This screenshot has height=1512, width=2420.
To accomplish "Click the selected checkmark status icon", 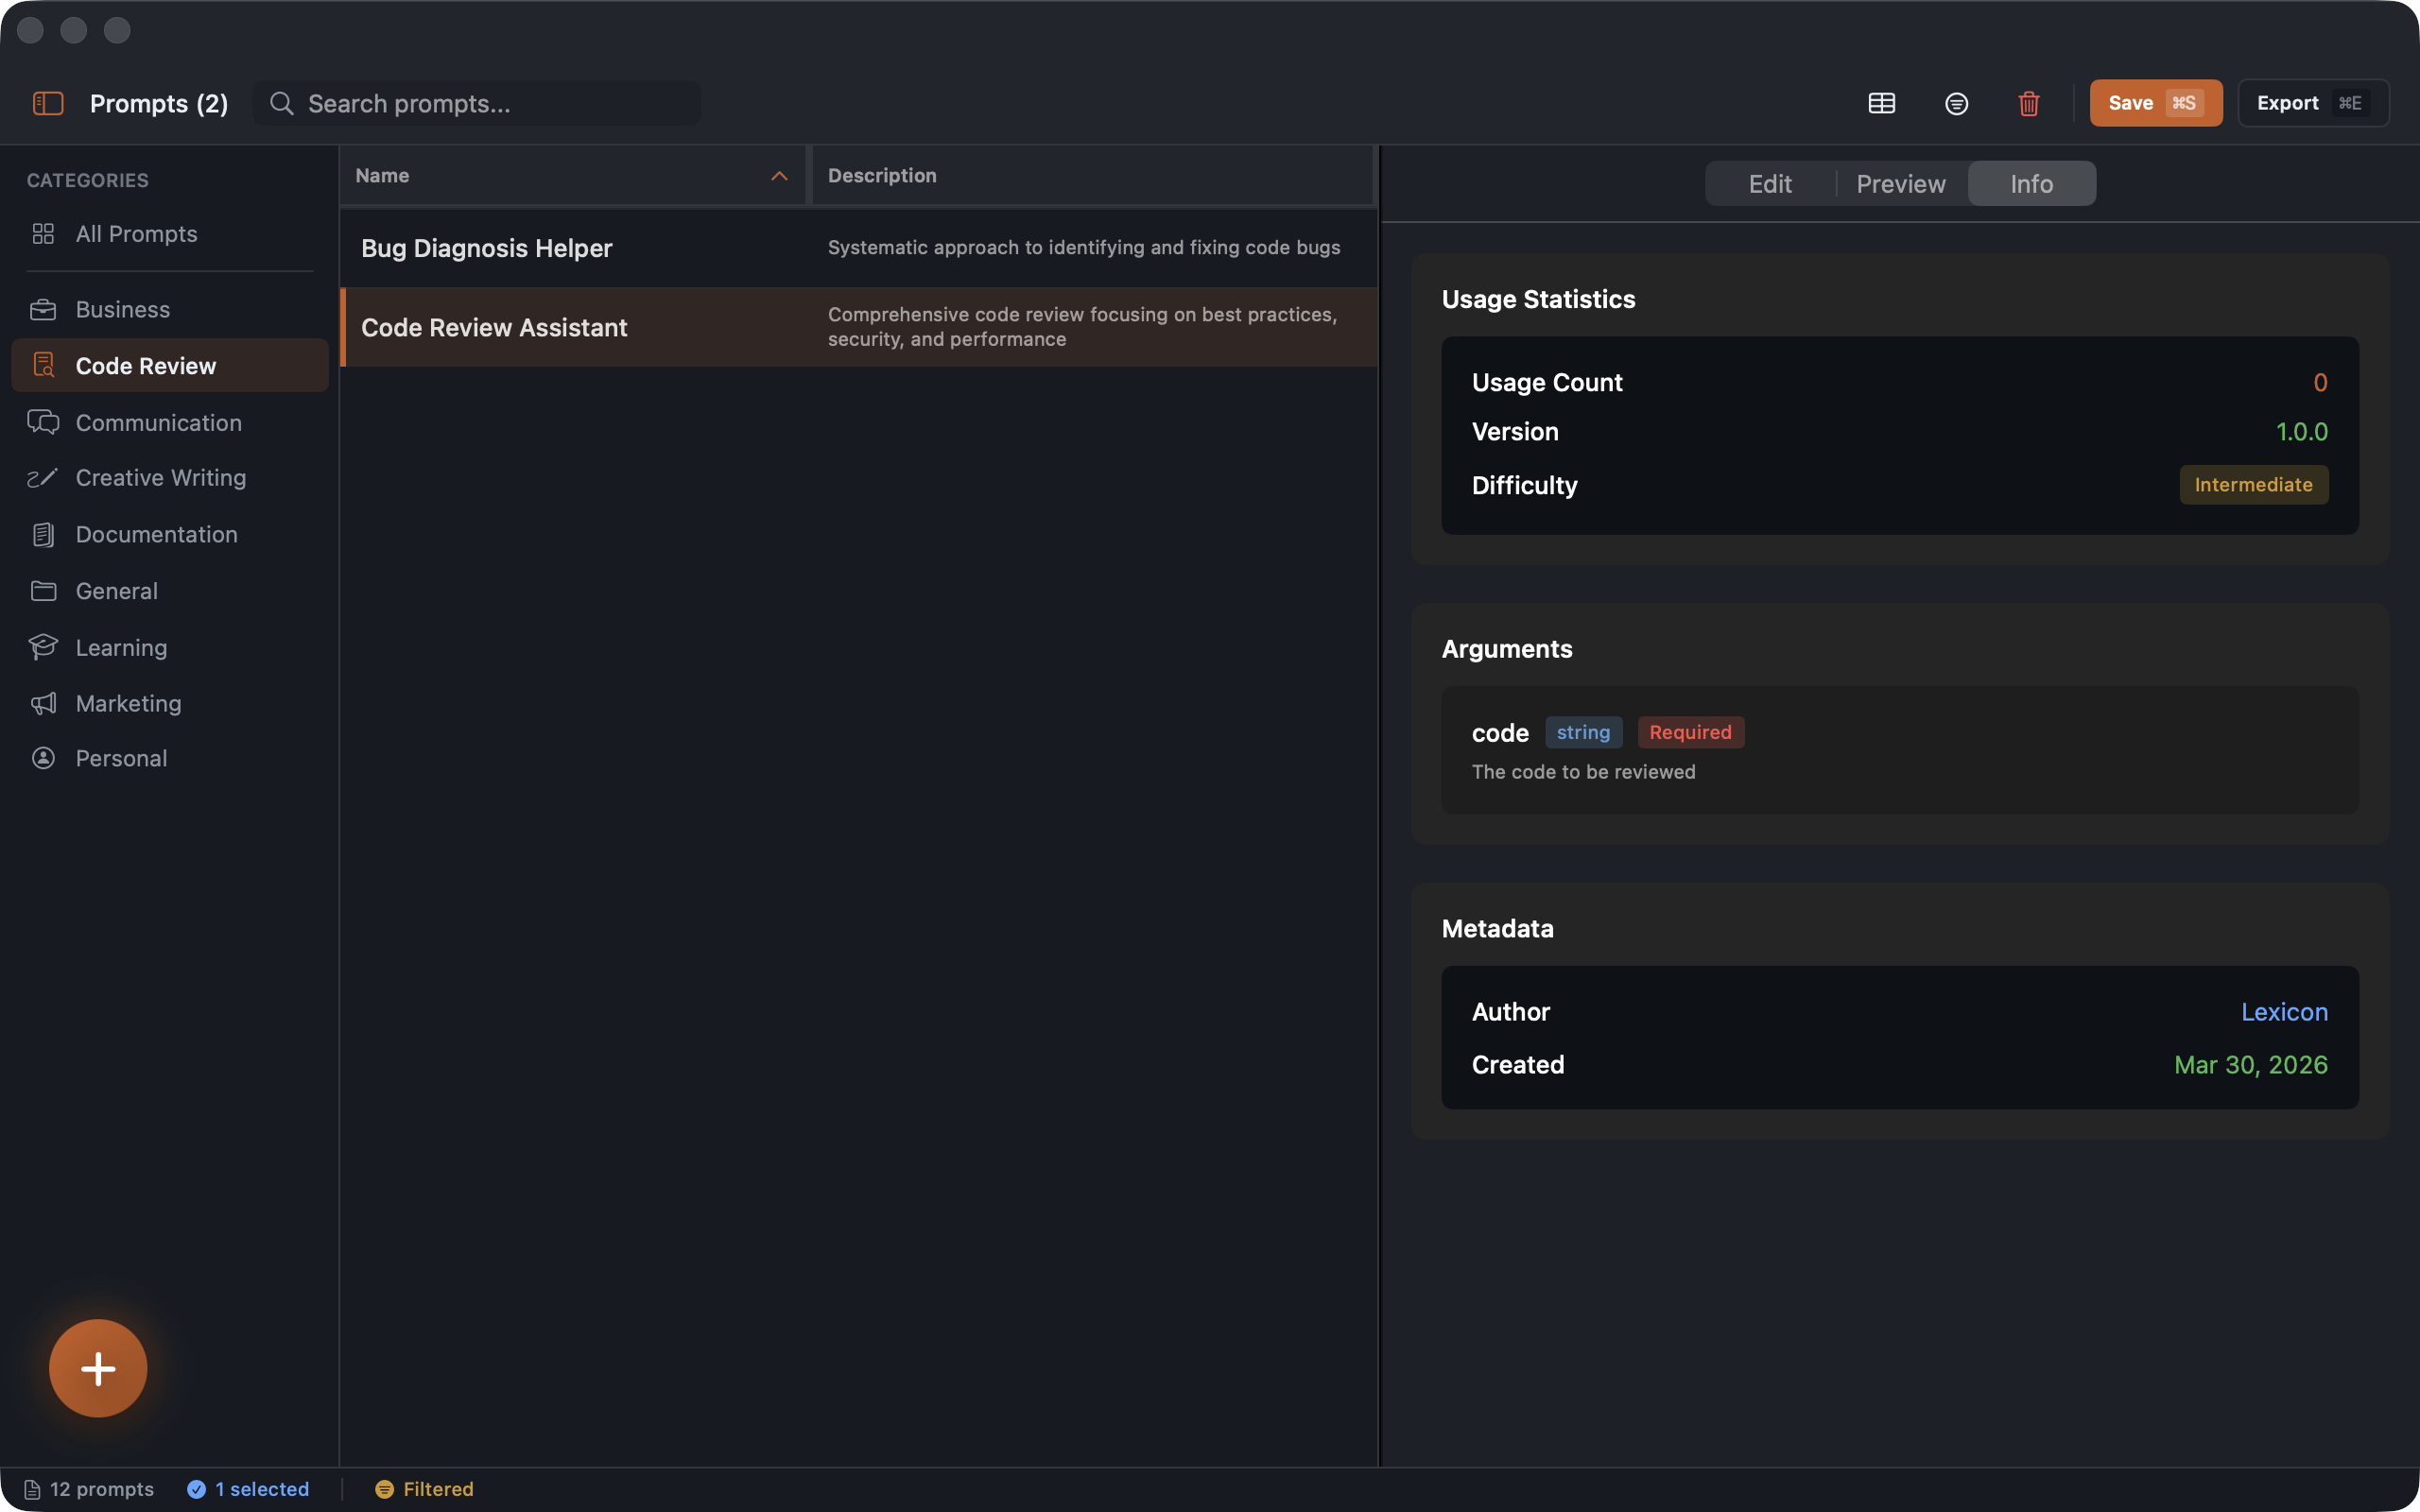I will point(196,1489).
